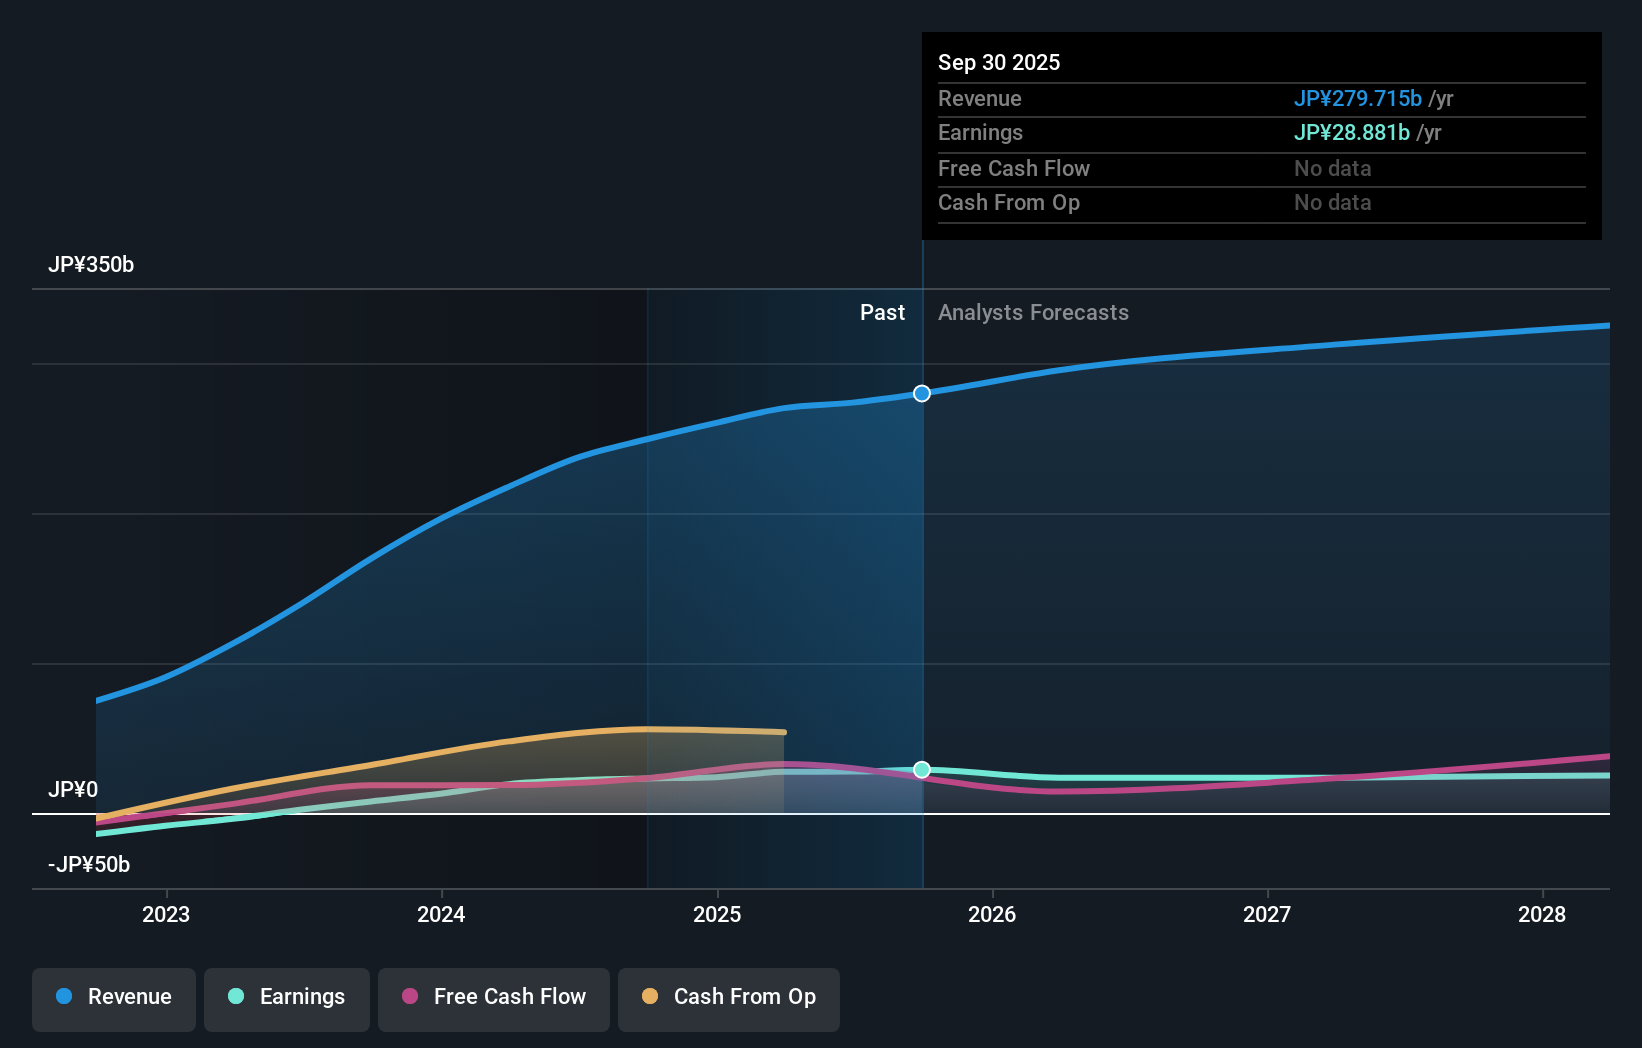Viewport: 1642px width, 1048px height.
Task: Click the orange Cash From Op legend dot
Action: click(x=651, y=997)
